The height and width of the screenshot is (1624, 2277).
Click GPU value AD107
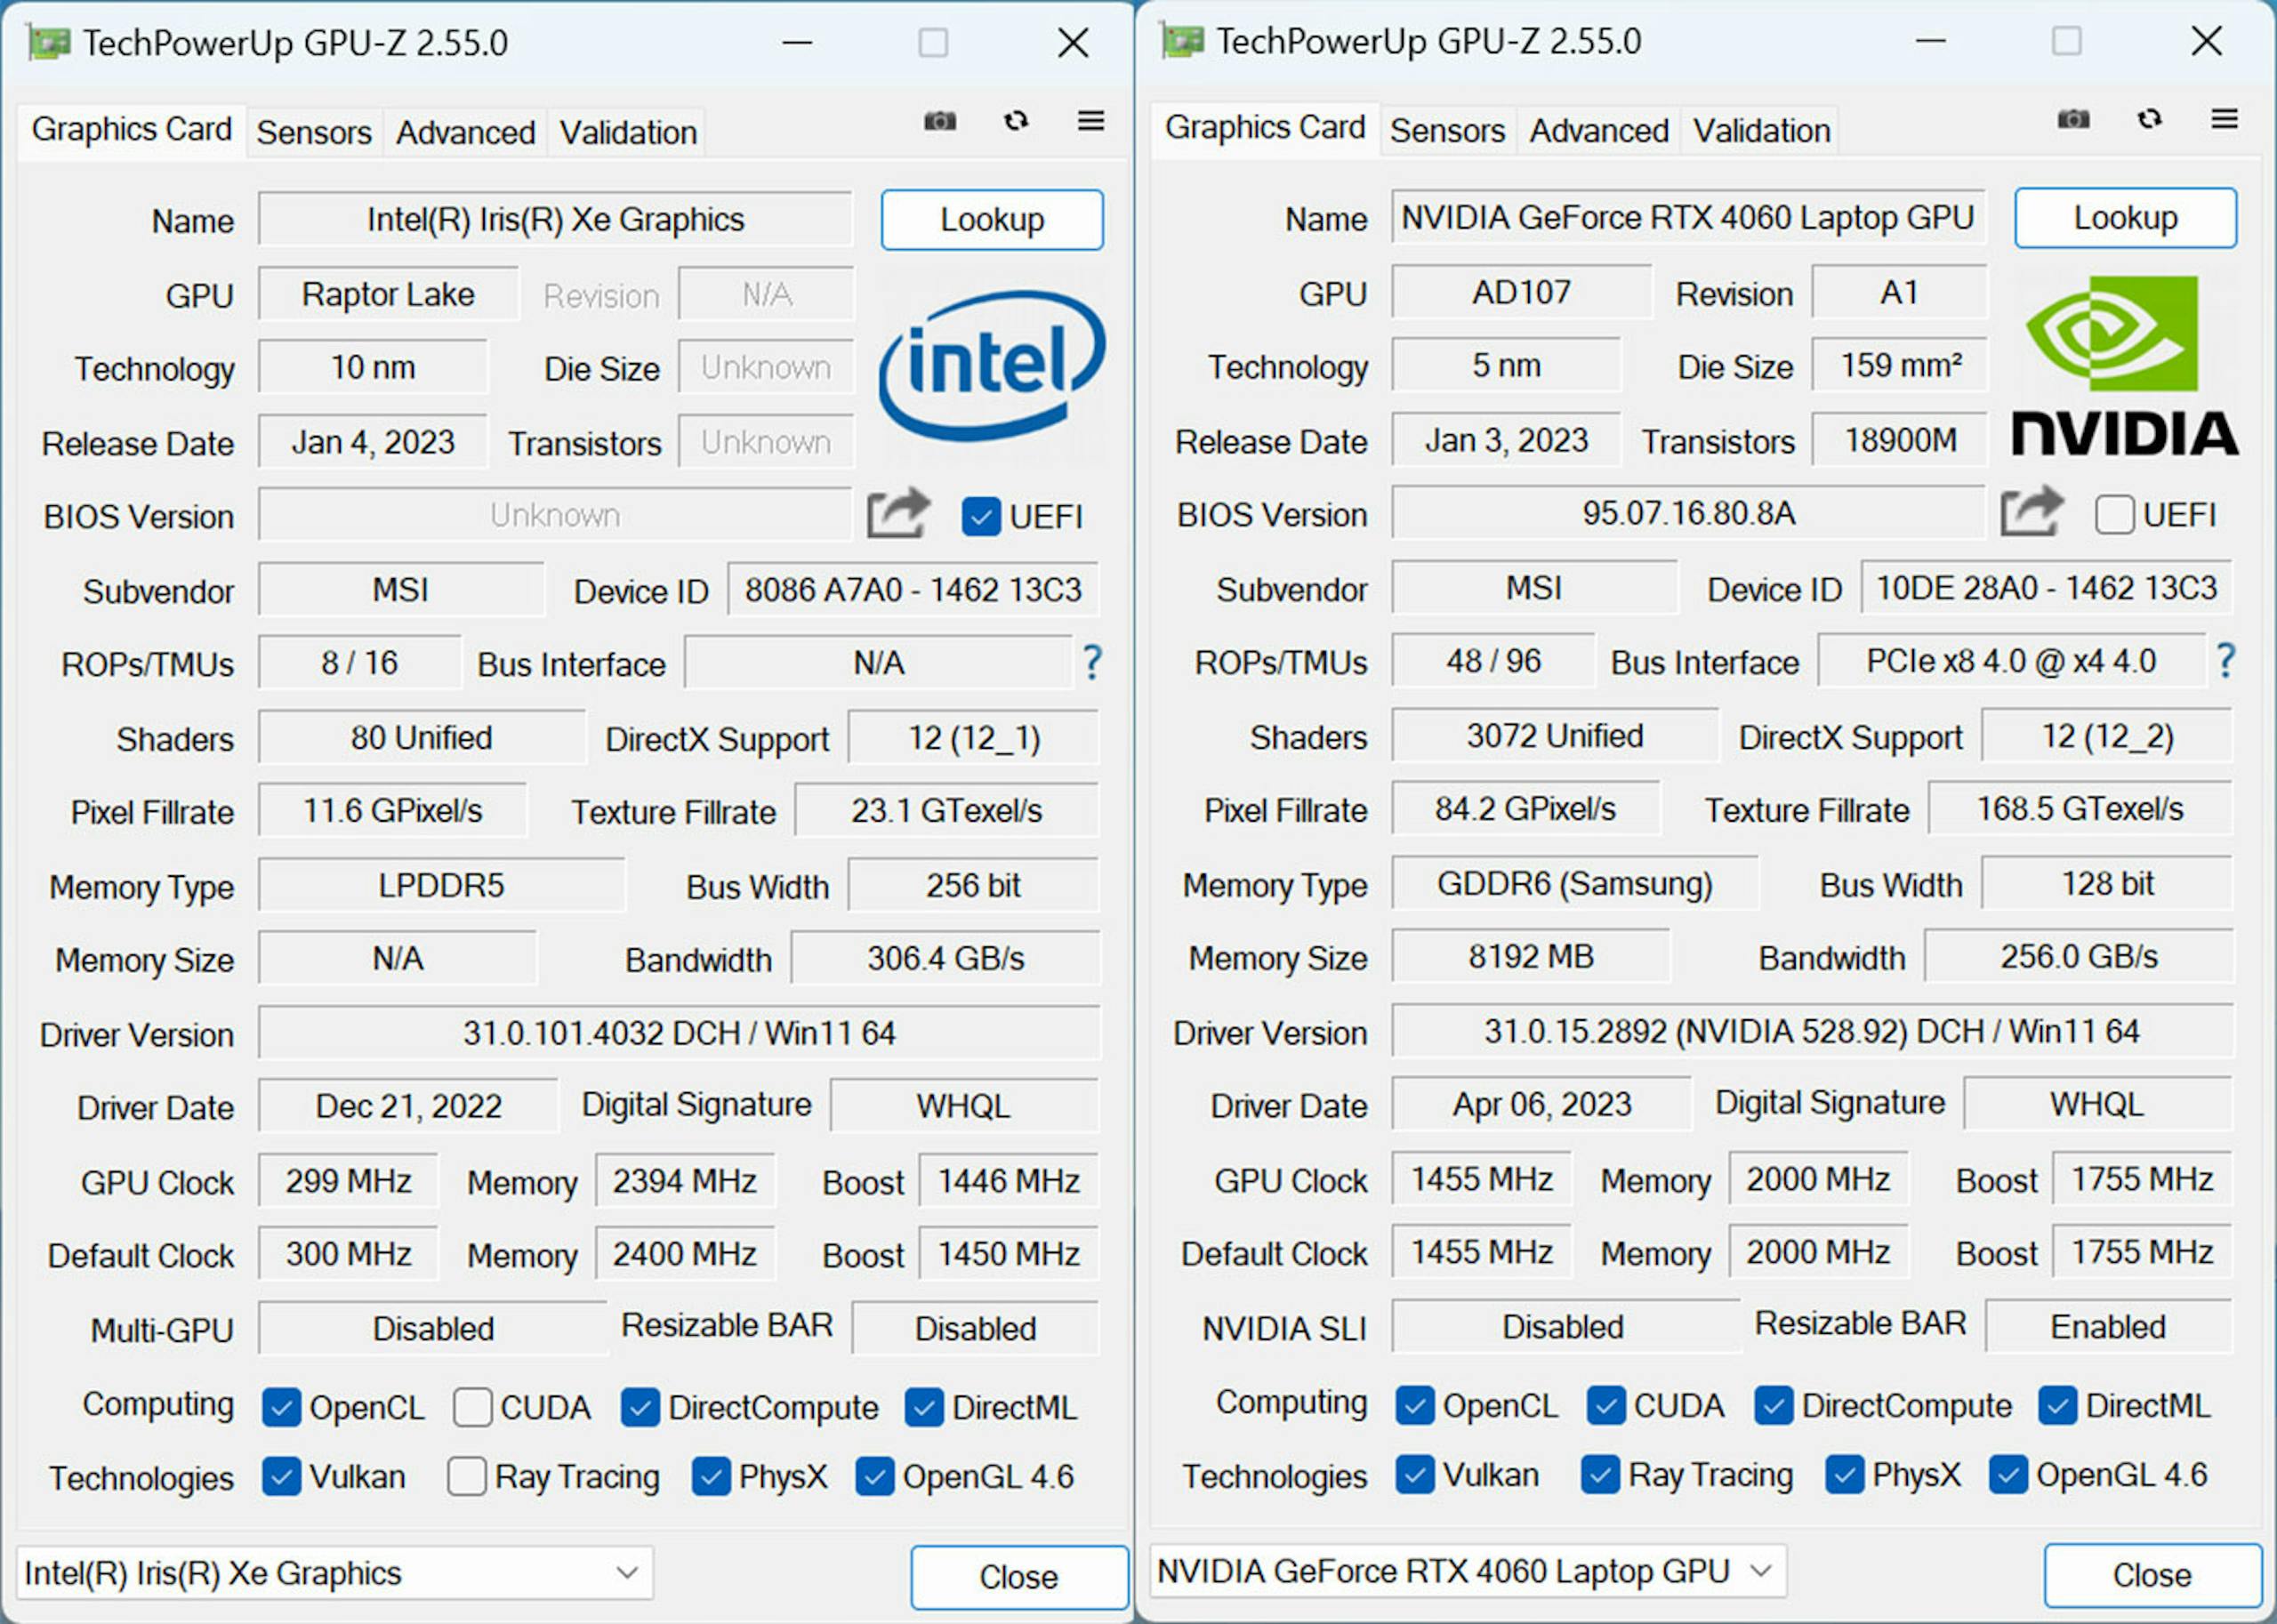click(1522, 292)
